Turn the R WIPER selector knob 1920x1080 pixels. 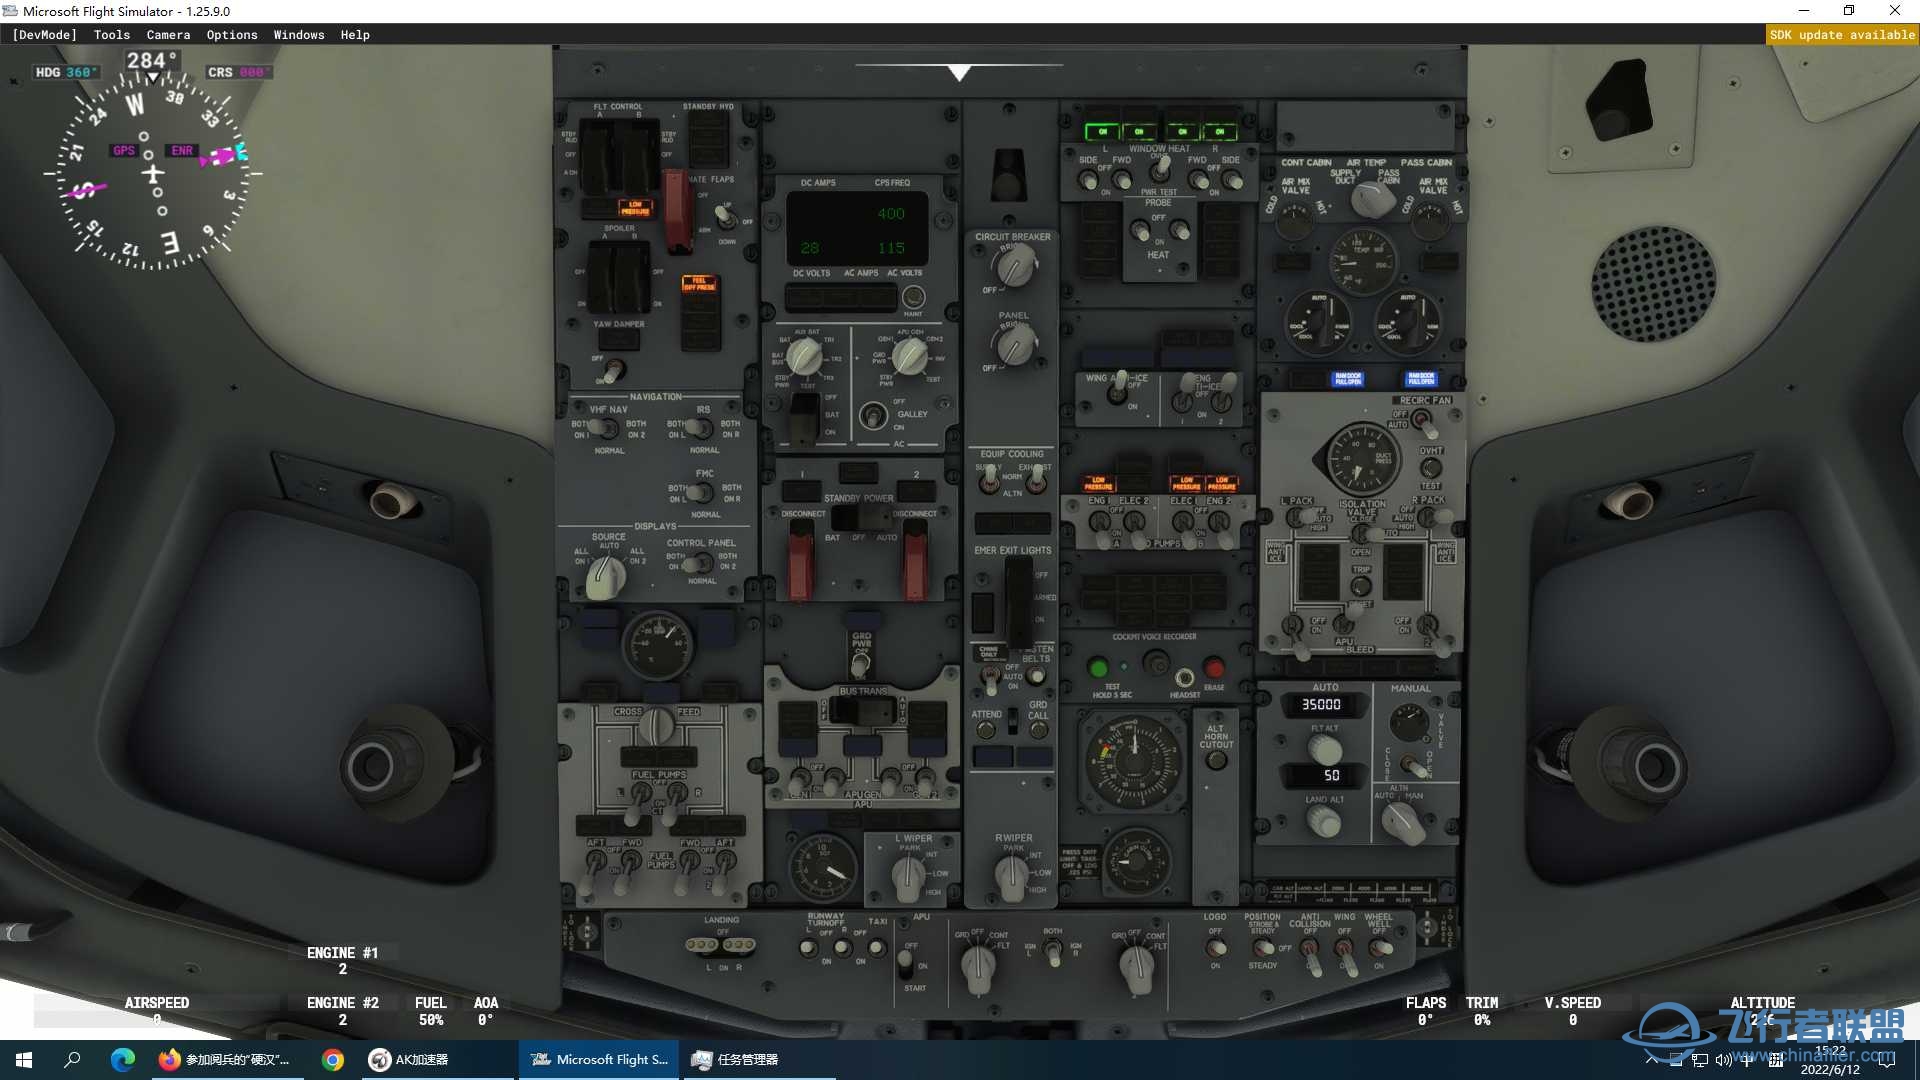pyautogui.click(x=1011, y=879)
